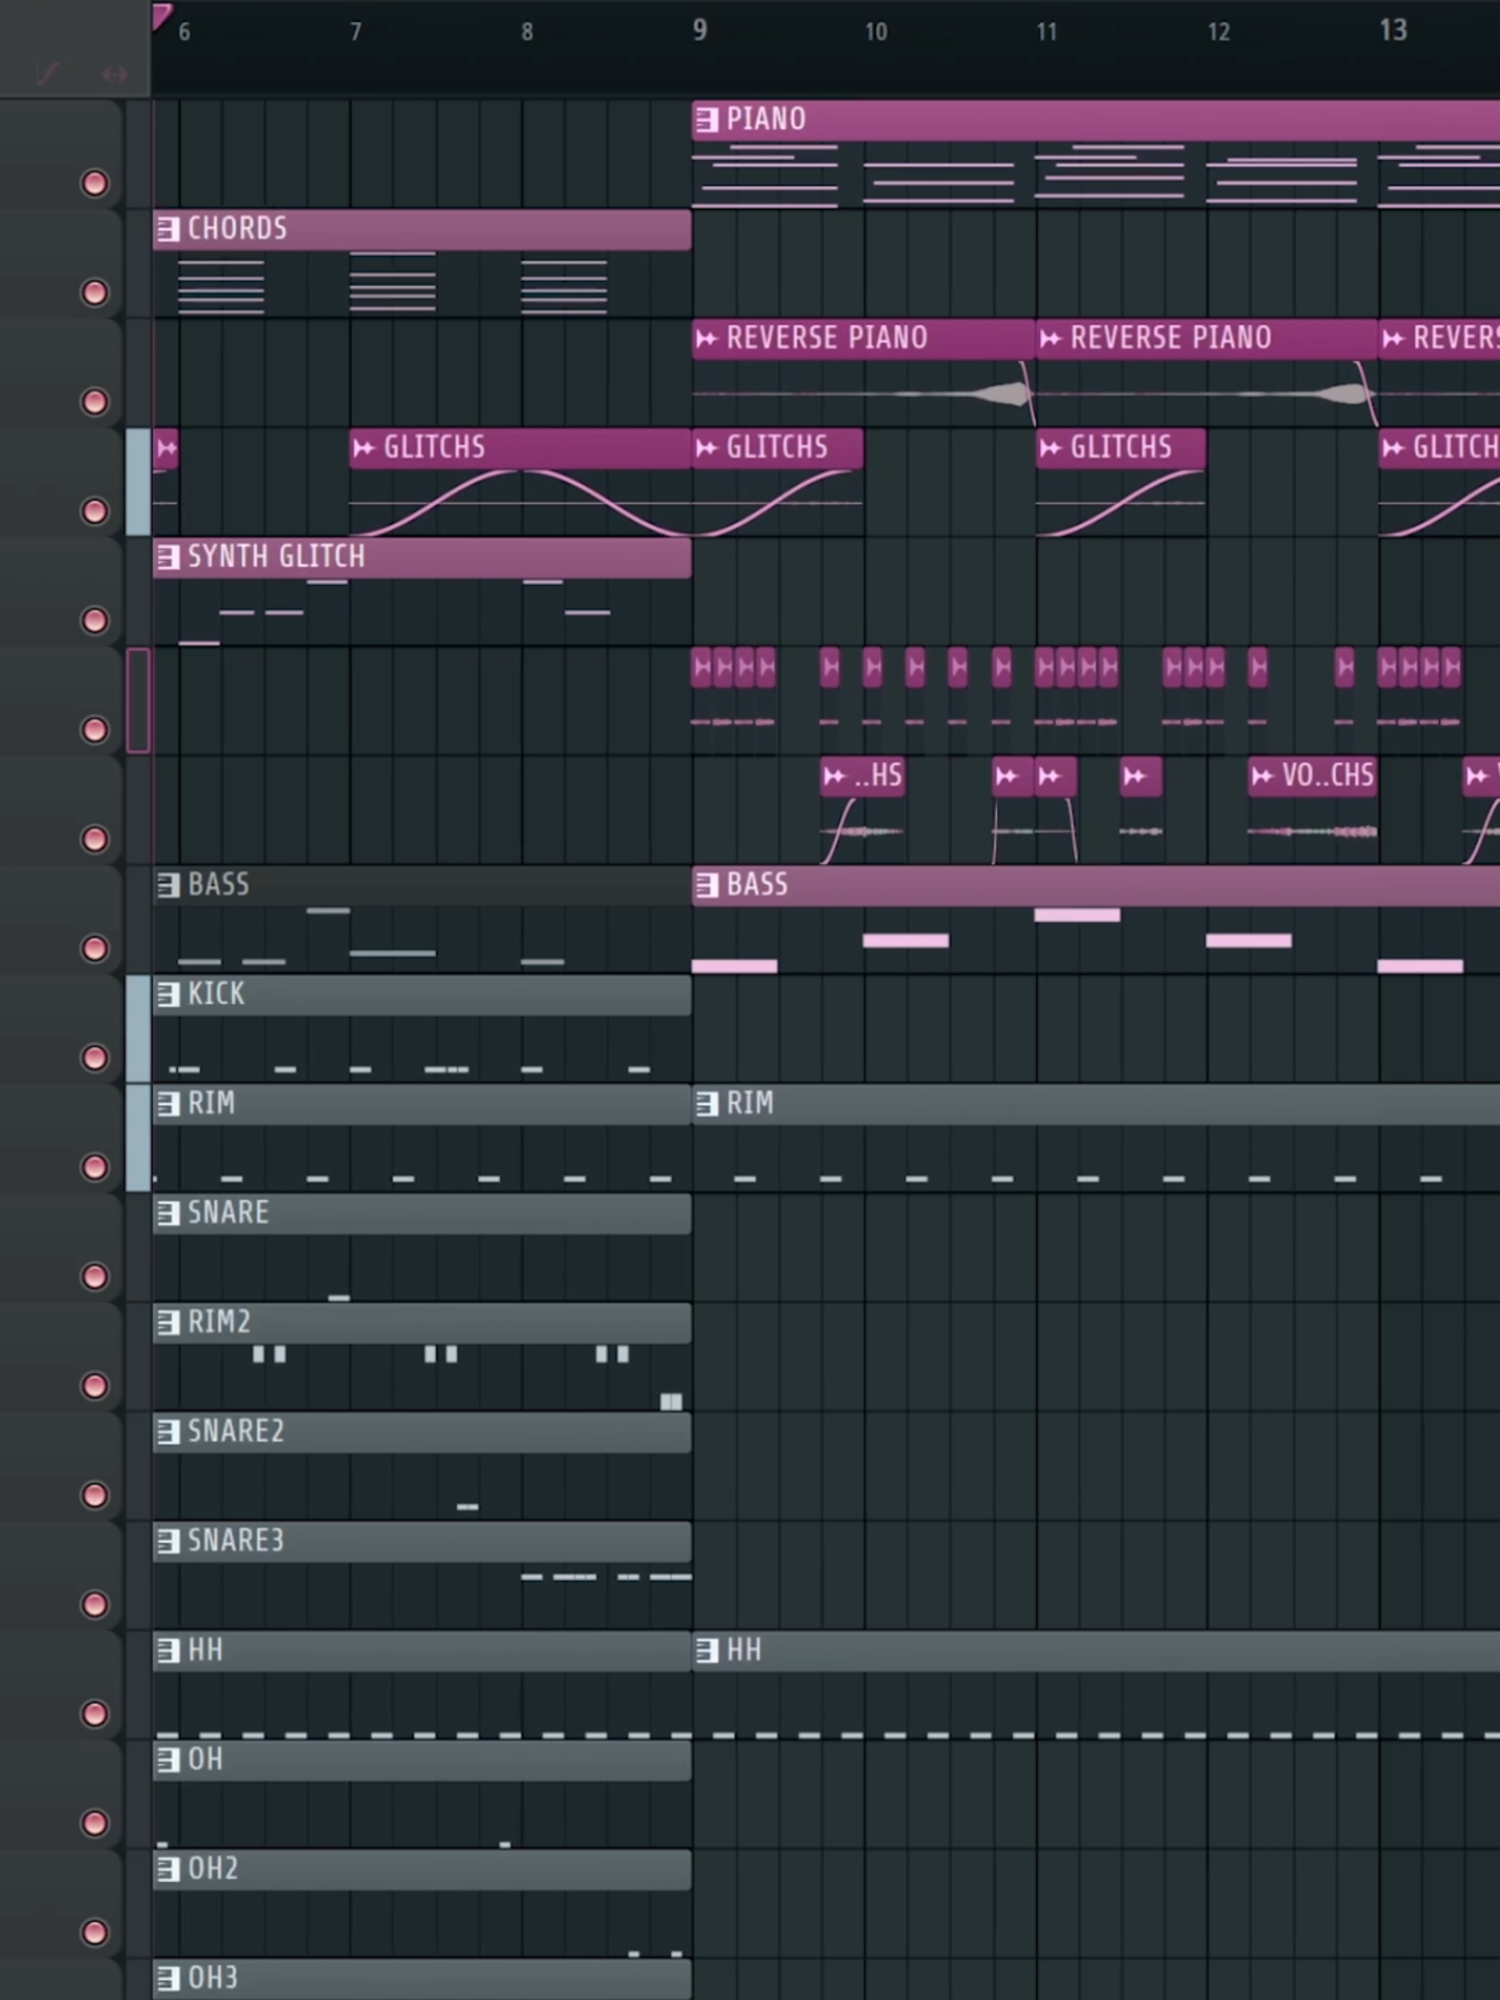Viewport: 1500px width, 2000px height.
Task: Mute the RIM2 track
Action: click(95, 1385)
